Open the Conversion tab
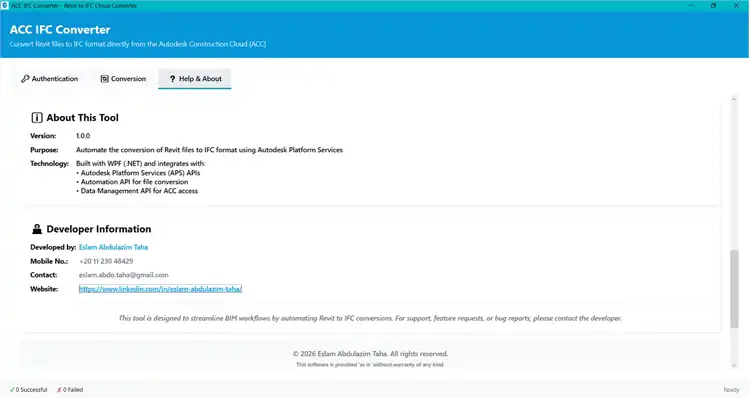This screenshot has width=750, height=398. point(123,78)
